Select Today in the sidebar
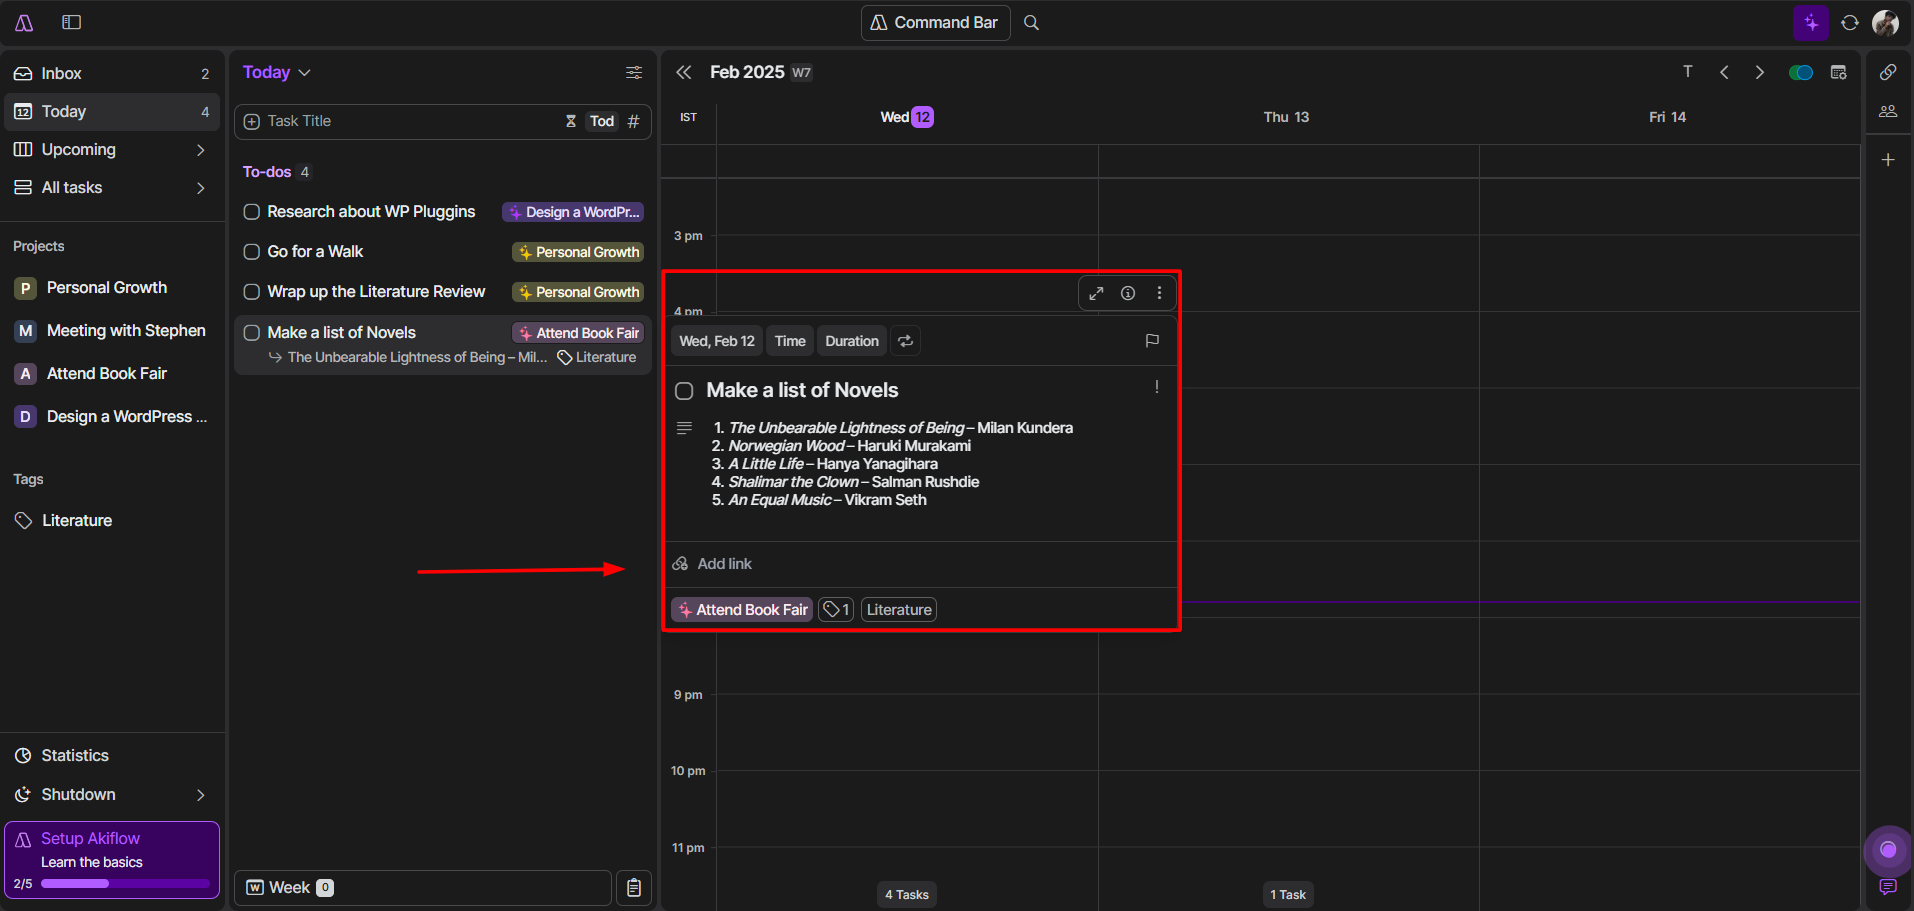The image size is (1914, 911). (112, 112)
